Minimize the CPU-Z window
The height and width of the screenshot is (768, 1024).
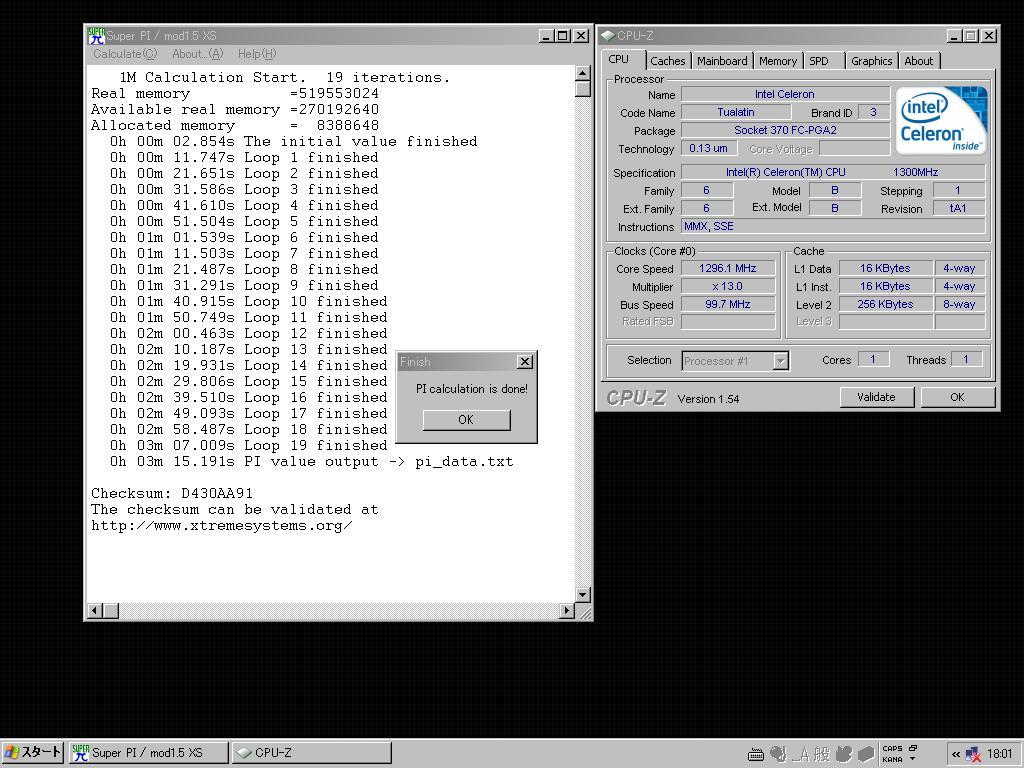click(x=955, y=36)
